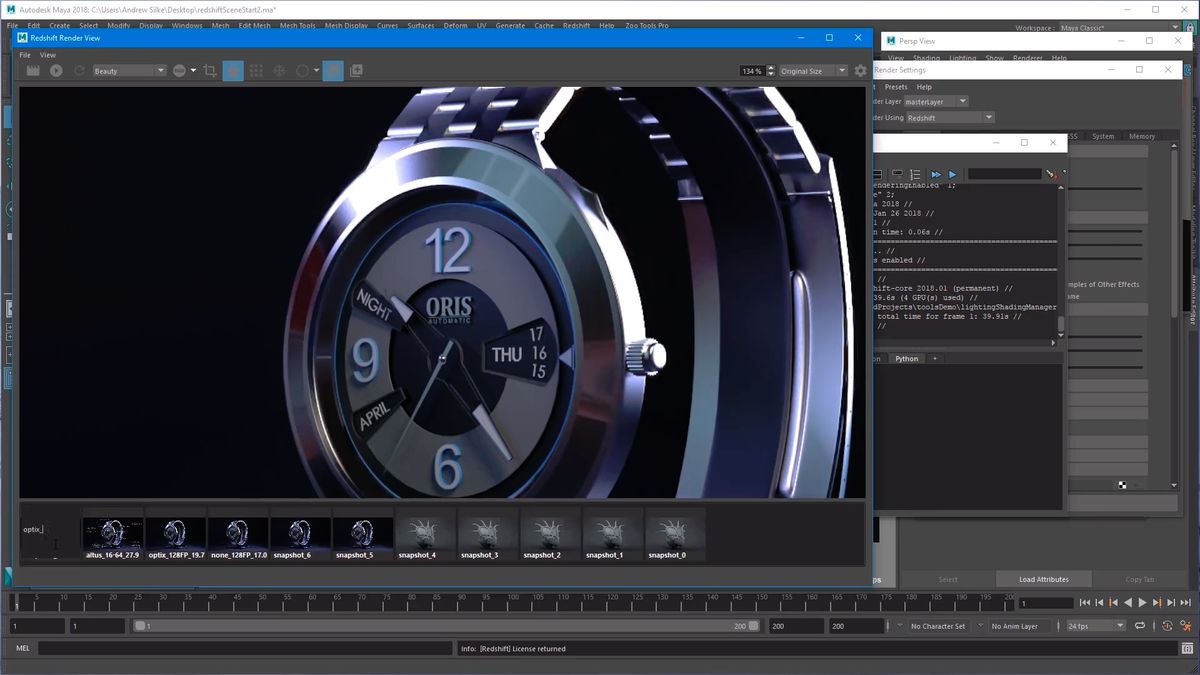This screenshot has height=675, width=1200.
Task: Open the Render Using Redshift dropdown
Action: point(949,117)
